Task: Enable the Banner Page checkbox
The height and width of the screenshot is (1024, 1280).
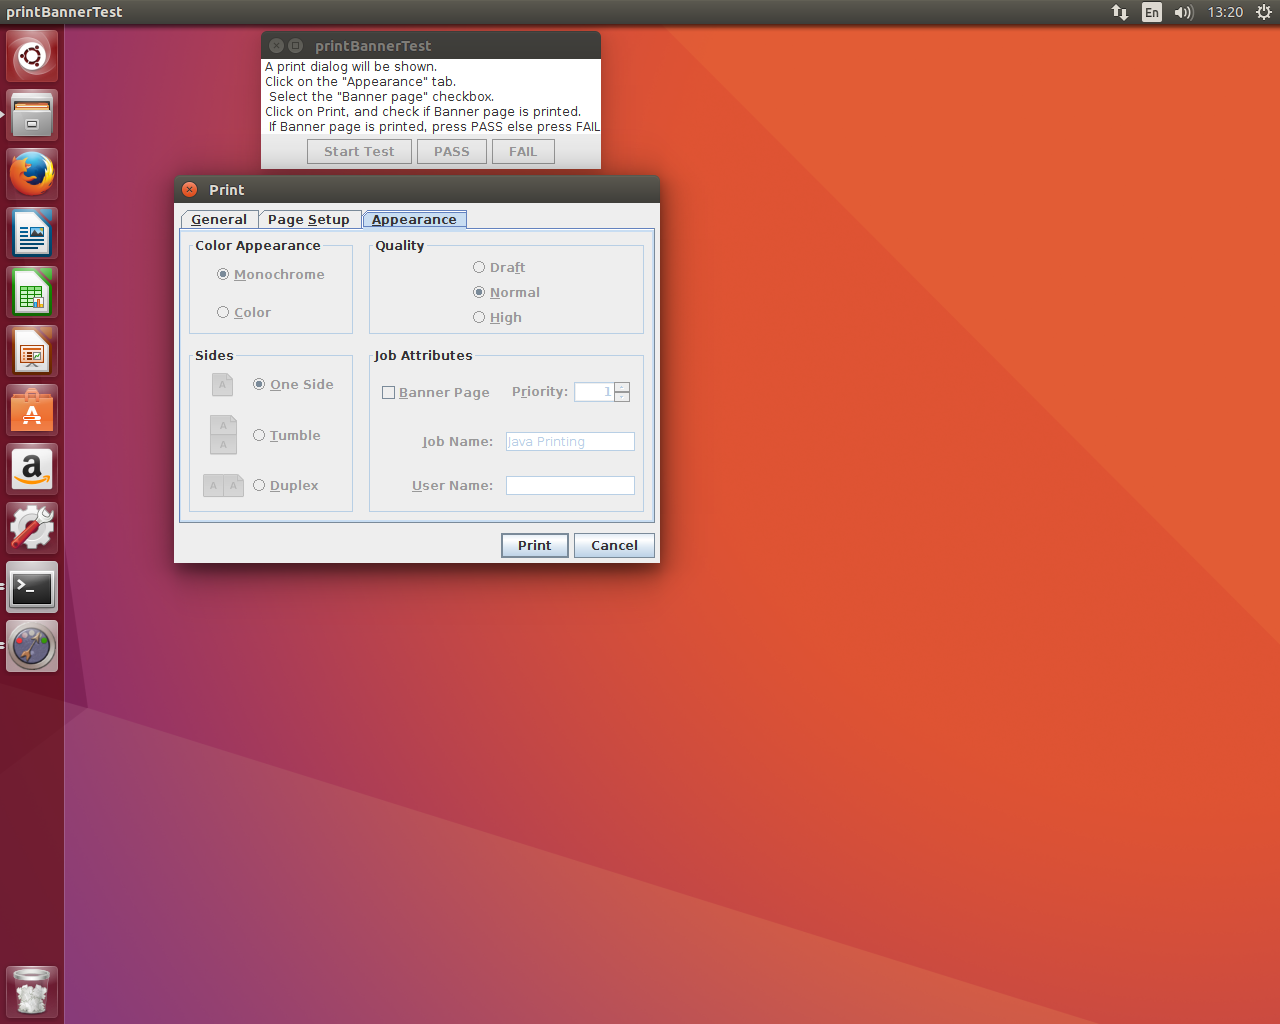Action: pyautogui.click(x=389, y=393)
